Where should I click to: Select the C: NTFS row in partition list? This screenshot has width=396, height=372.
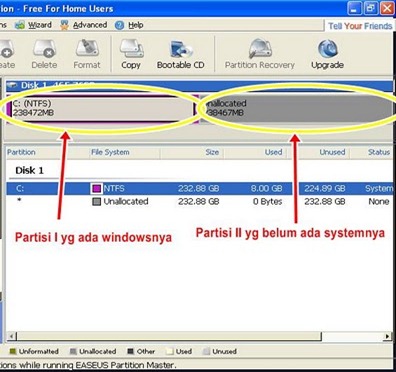[x=199, y=189]
